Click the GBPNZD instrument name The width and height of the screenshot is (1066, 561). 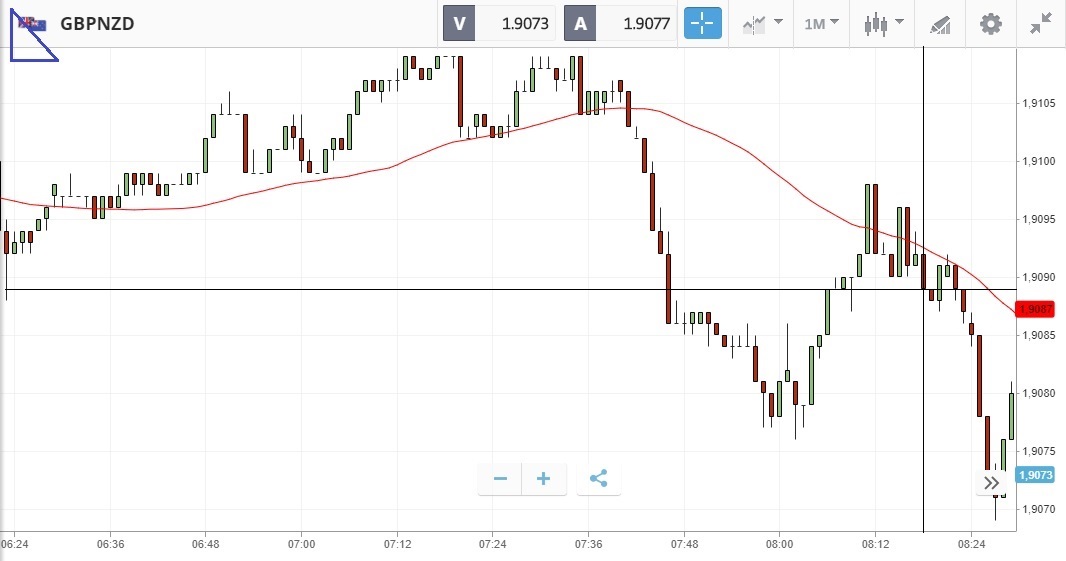(x=97, y=23)
